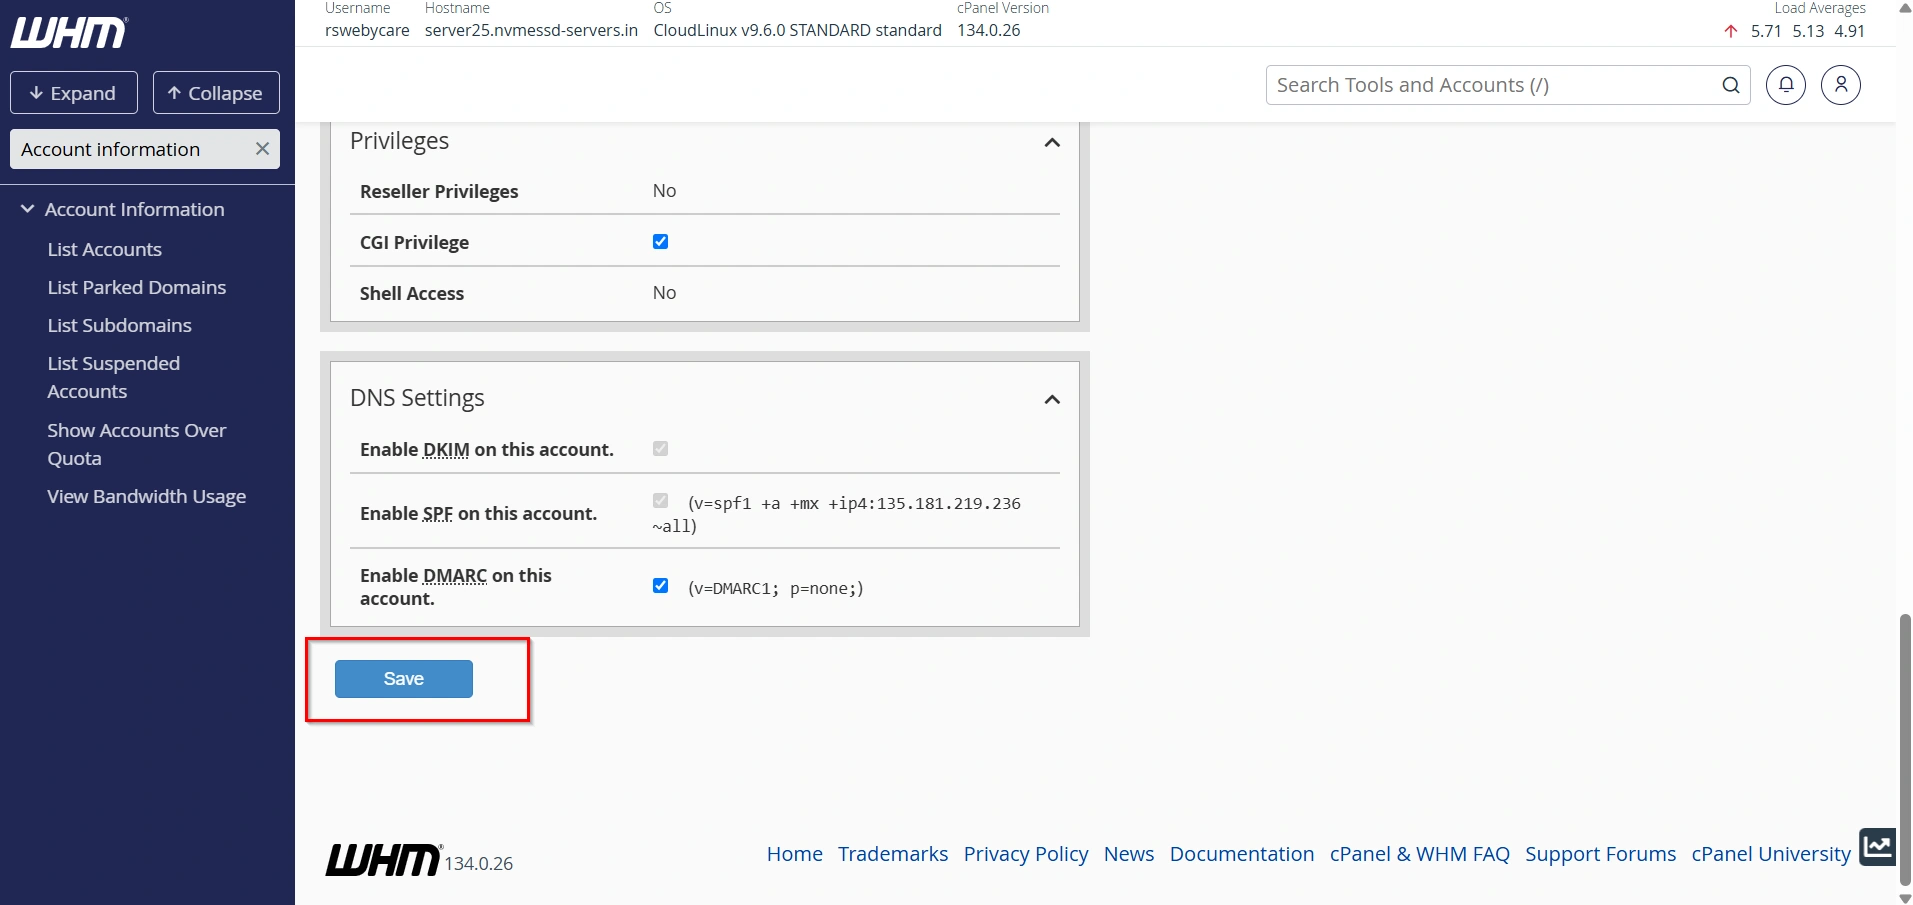The height and width of the screenshot is (905, 1913).
Task: Expand all sidebar menu groups
Action: click(74, 93)
